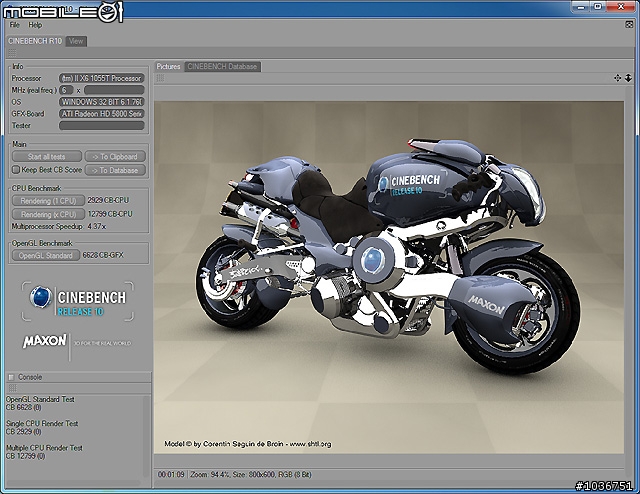Click the OS info field

[102, 102]
